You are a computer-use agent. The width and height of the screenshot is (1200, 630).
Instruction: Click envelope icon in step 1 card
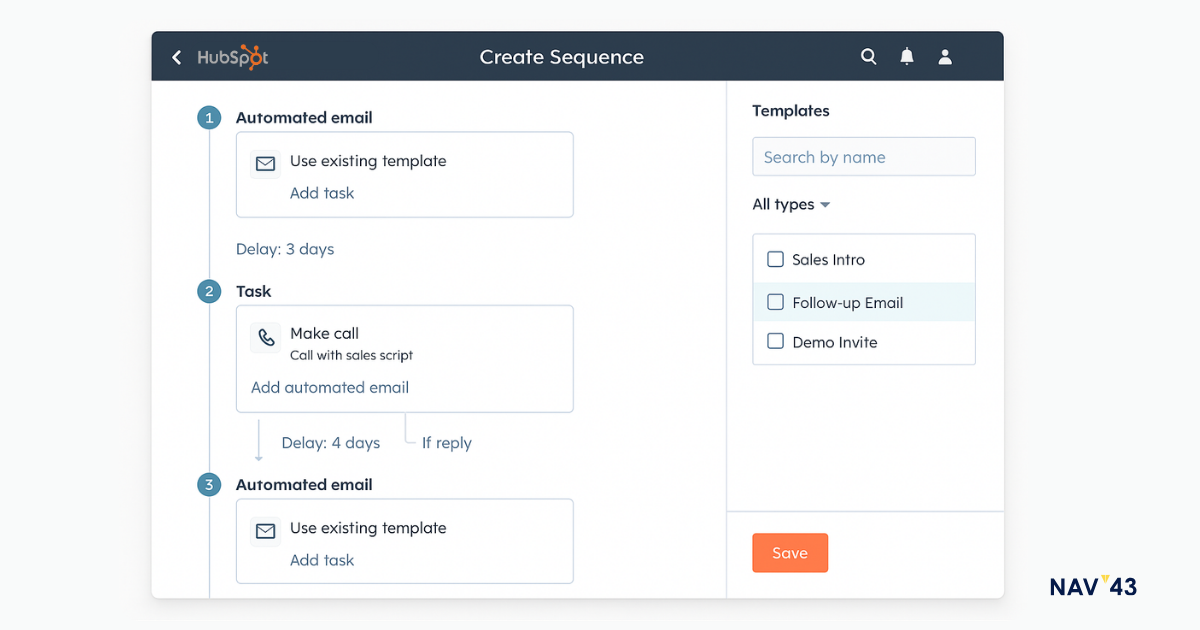tap(265, 163)
